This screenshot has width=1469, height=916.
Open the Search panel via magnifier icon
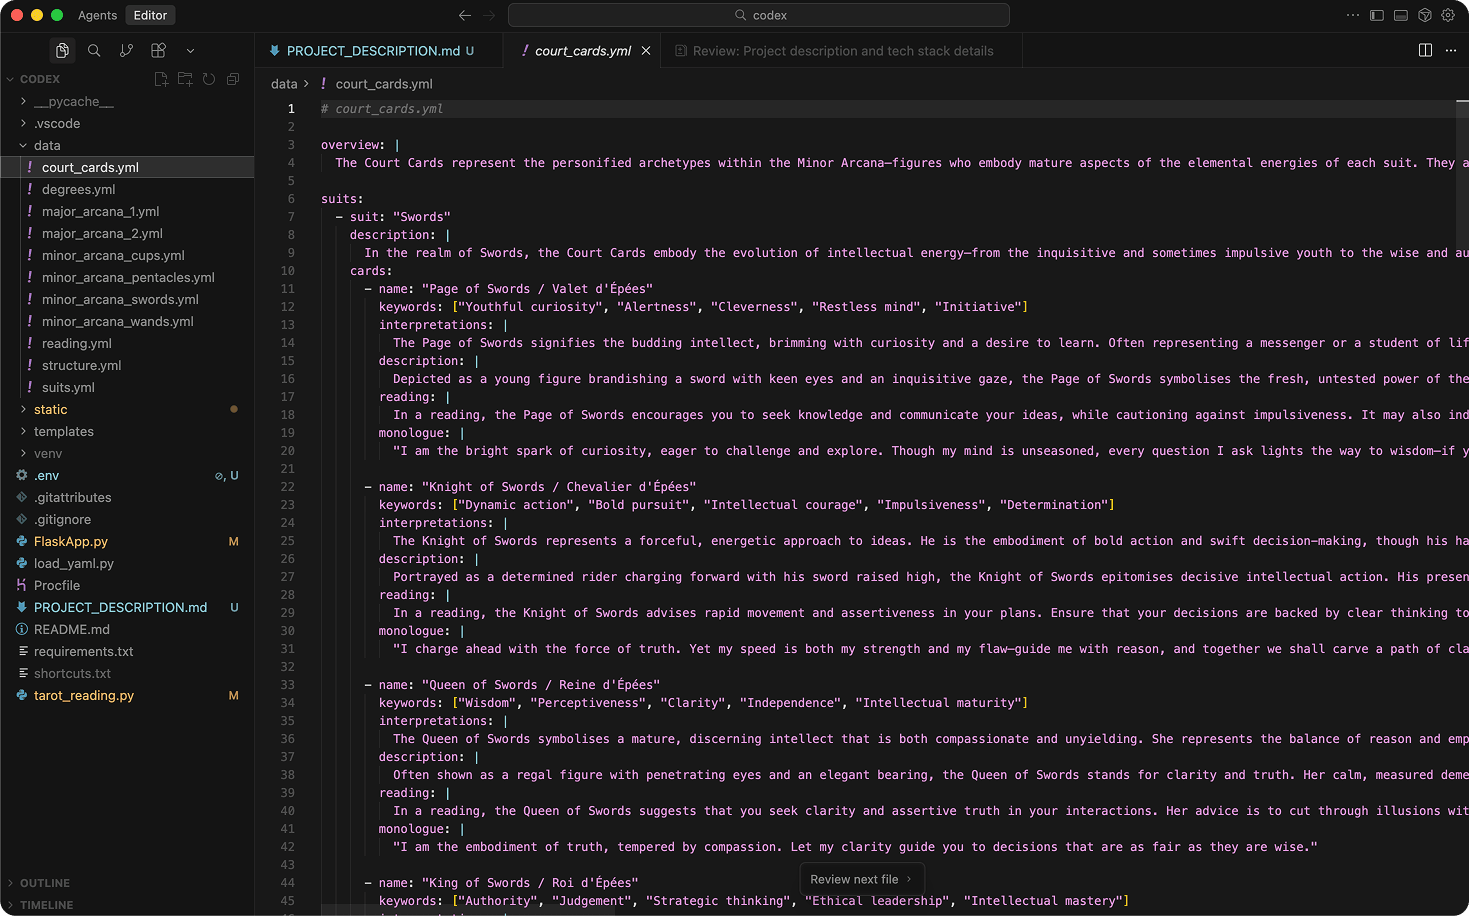tap(94, 49)
